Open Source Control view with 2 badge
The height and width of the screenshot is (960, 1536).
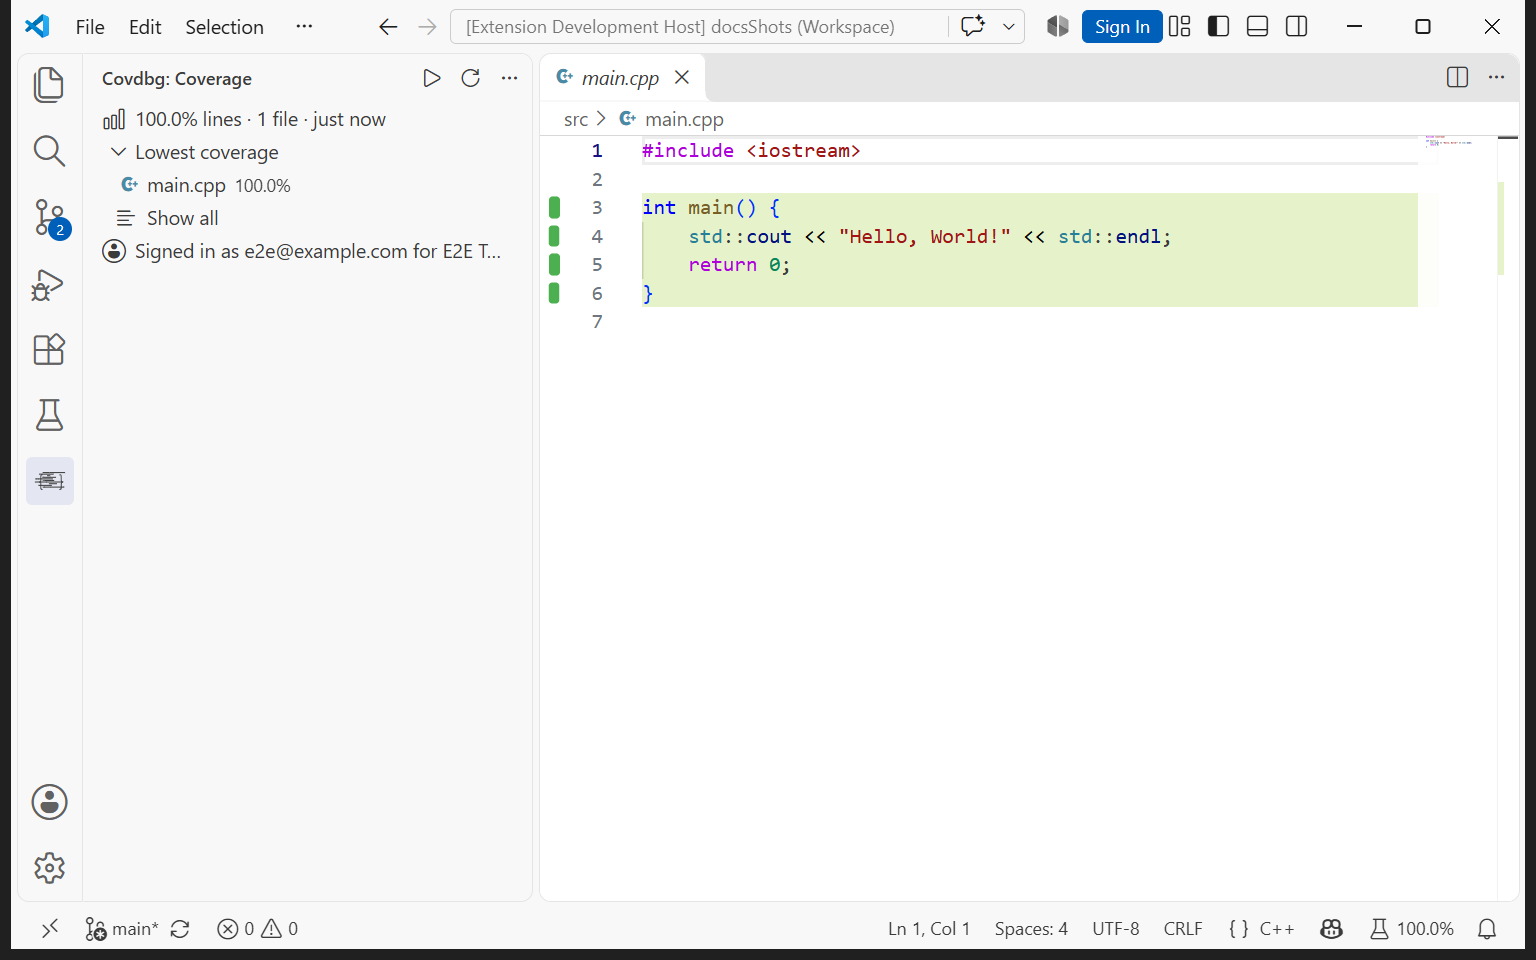pos(49,217)
